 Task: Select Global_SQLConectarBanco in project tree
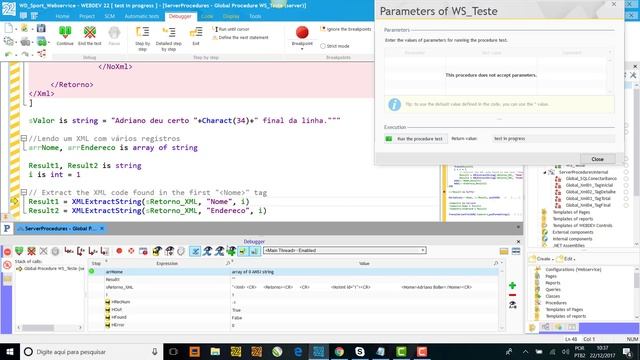[x=591, y=179]
